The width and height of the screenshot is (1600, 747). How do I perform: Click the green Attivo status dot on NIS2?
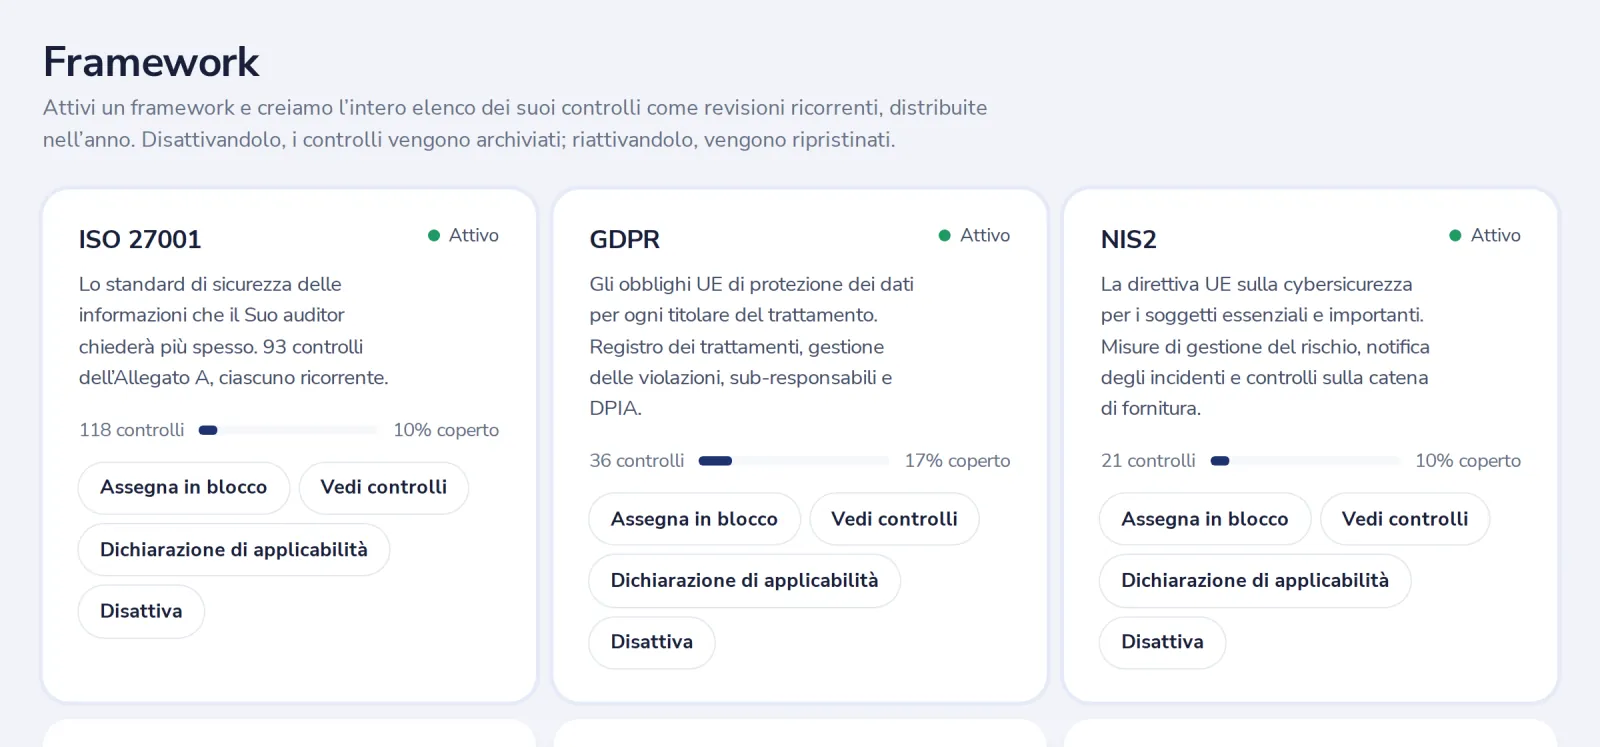pyautogui.click(x=1455, y=236)
